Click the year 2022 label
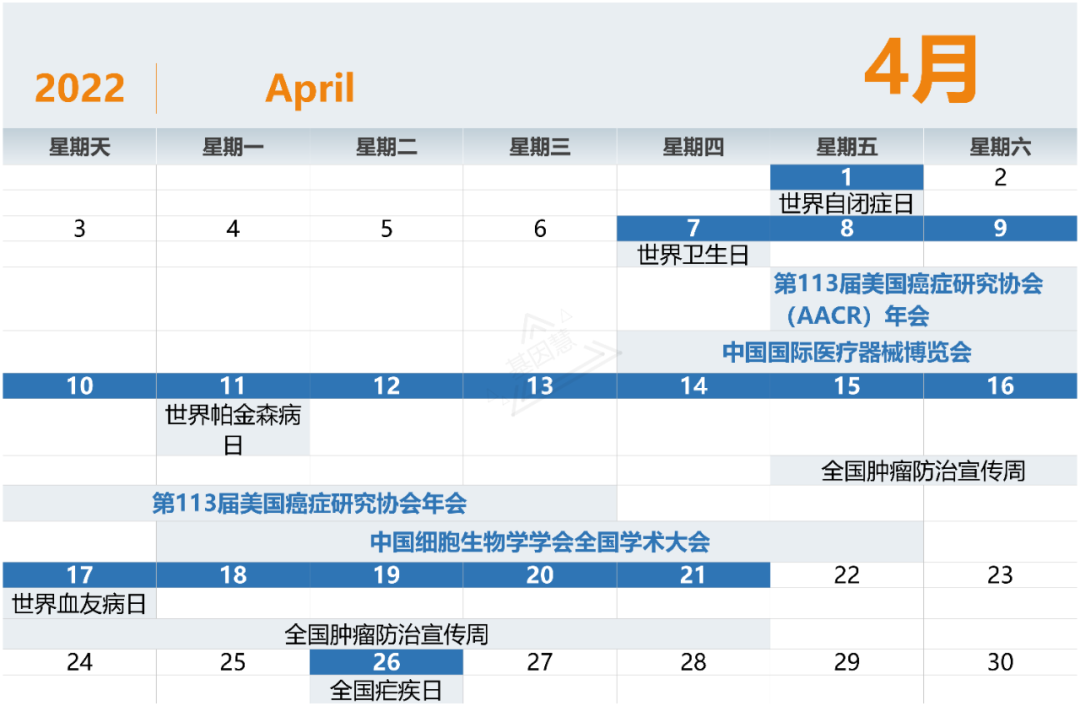 [79, 88]
